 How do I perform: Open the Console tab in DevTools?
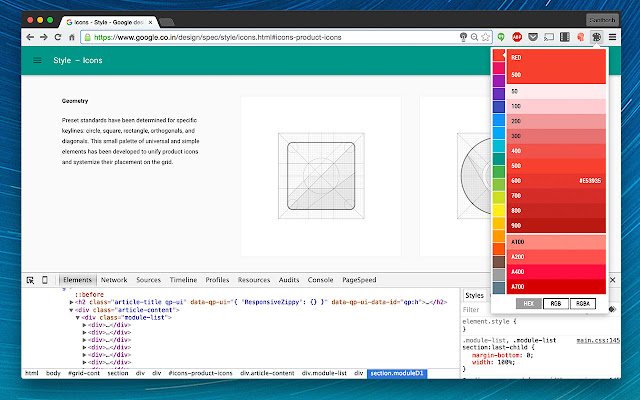click(320, 280)
